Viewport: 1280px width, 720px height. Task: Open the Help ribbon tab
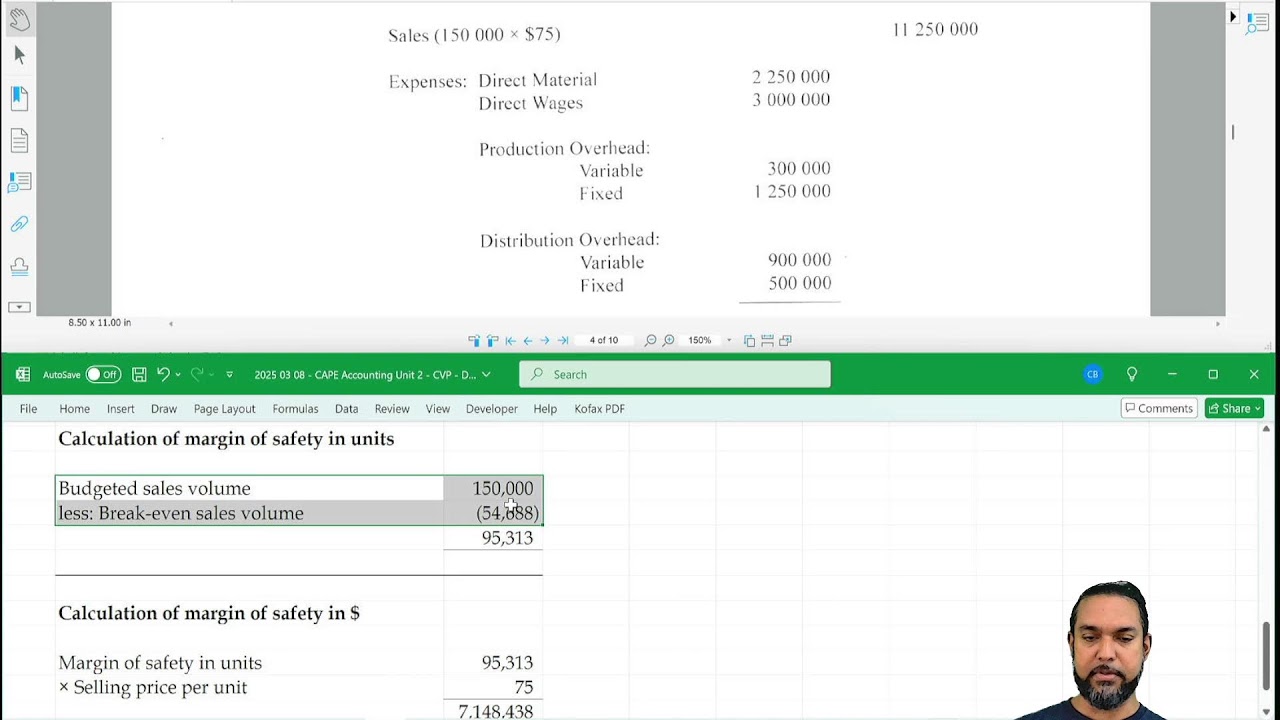tap(545, 409)
